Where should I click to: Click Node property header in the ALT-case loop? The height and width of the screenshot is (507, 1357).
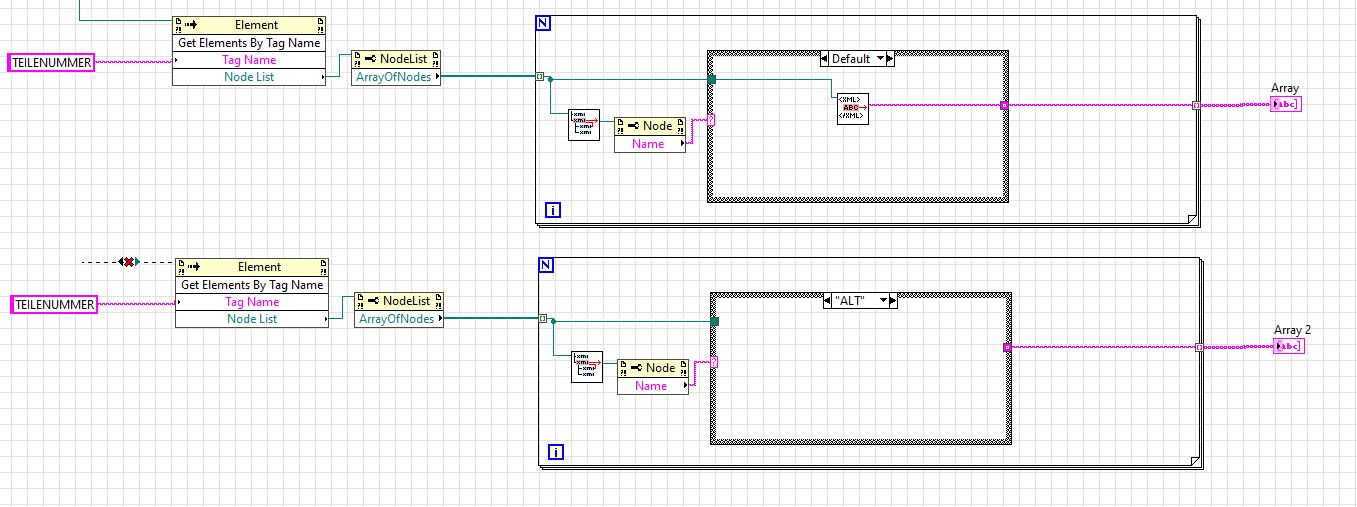click(x=653, y=368)
